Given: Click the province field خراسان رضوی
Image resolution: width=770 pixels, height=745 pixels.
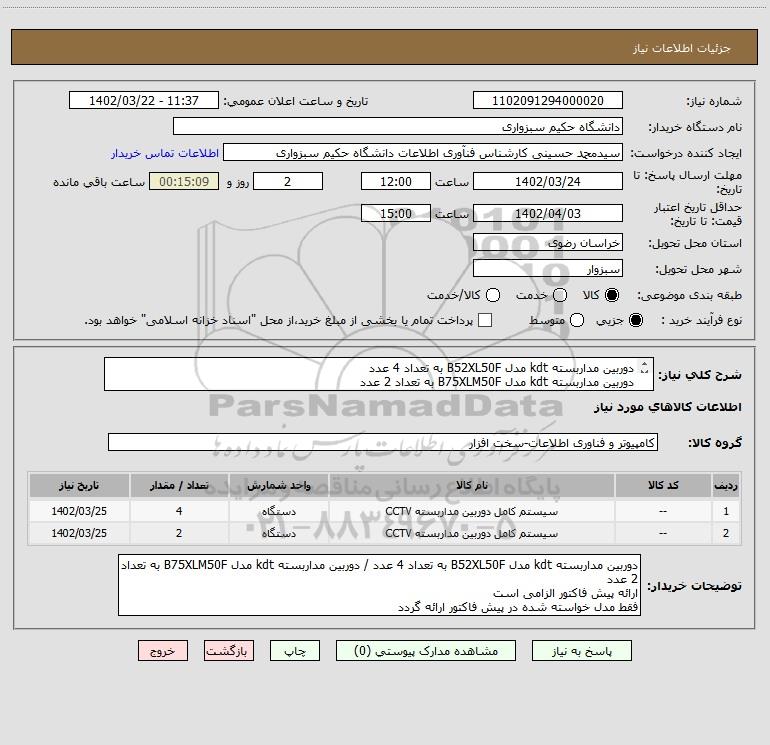Looking at the screenshot, I should point(548,243).
